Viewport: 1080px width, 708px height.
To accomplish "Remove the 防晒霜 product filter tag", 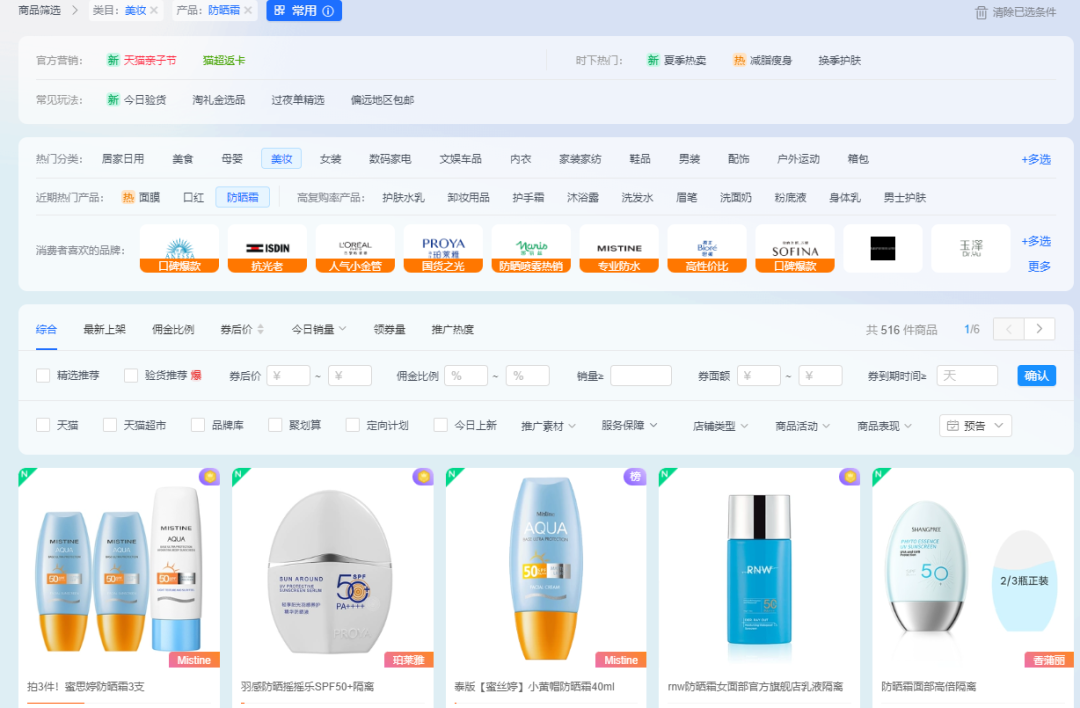I will coord(248,10).
